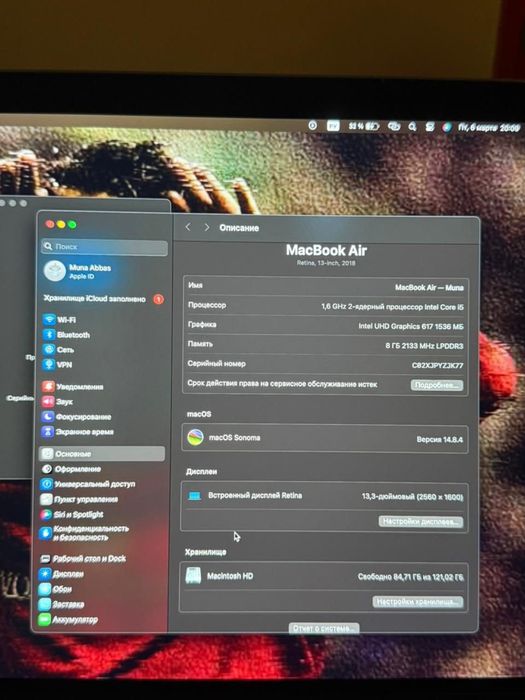Click Отчет о системе… button
Image resolution: width=525 pixels, height=700 pixels.
pyautogui.click(x=324, y=628)
